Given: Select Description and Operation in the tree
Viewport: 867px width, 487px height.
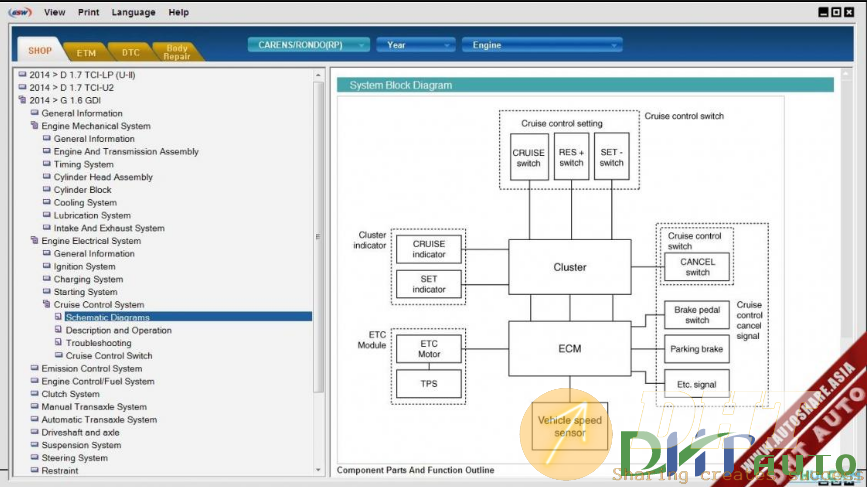Looking at the screenshot, I should pos(118,330).
